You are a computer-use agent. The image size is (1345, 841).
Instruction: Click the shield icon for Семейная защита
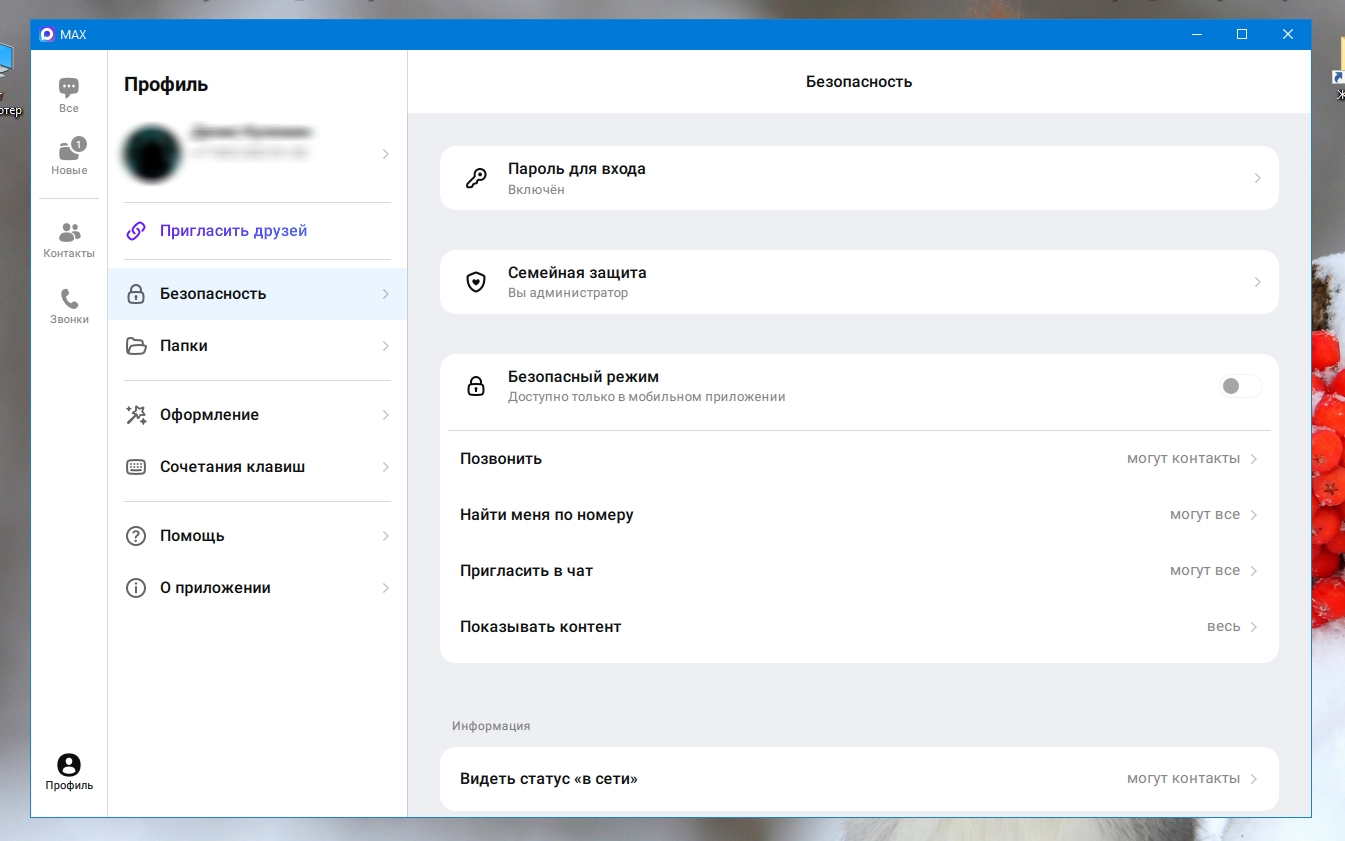(x=476, y=282)
